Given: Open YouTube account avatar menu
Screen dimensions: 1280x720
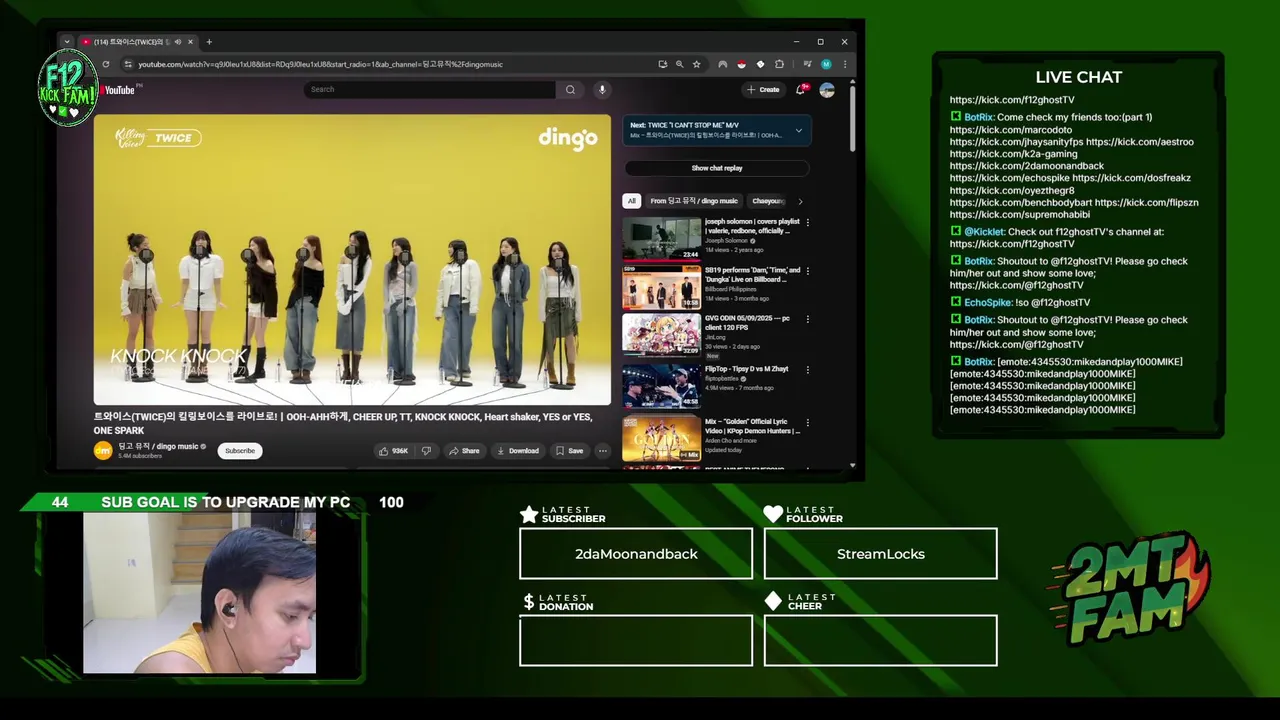Looking at the screenshot, I should pyautogui.click(x=827, y=89).
